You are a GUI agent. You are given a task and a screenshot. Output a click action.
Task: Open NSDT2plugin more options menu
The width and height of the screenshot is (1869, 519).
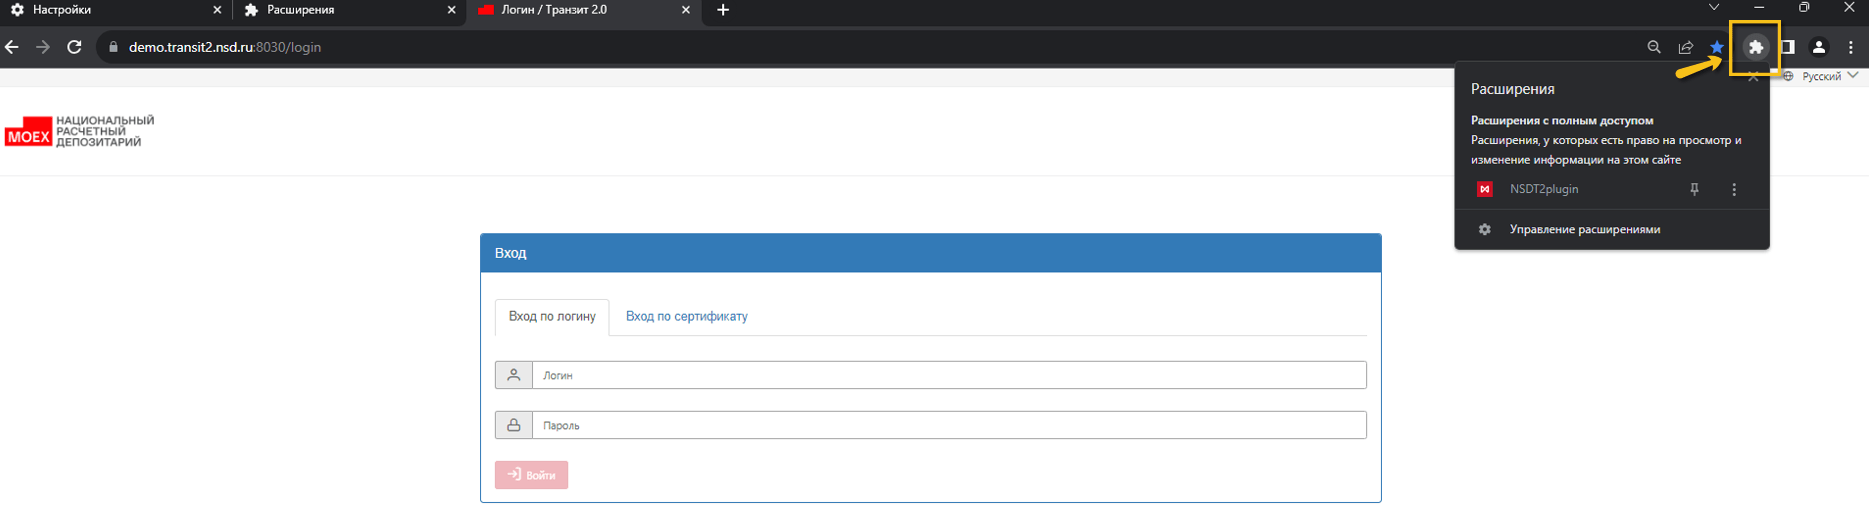pos(1734,189)
